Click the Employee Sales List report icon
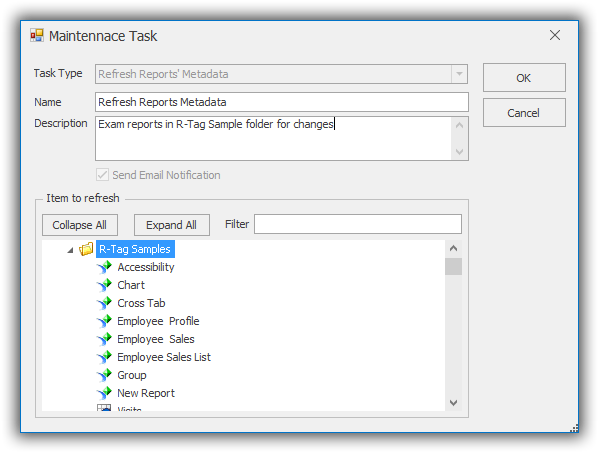 click(104, 357)
